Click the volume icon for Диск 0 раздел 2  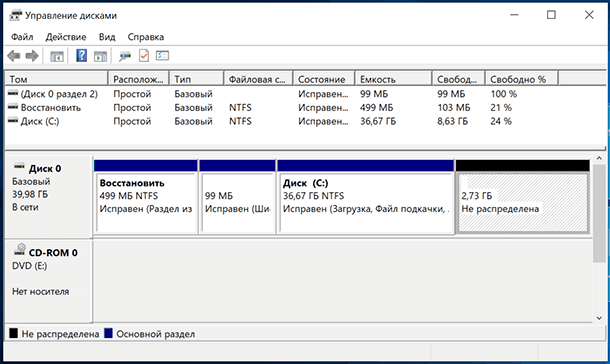pos(13,93)
